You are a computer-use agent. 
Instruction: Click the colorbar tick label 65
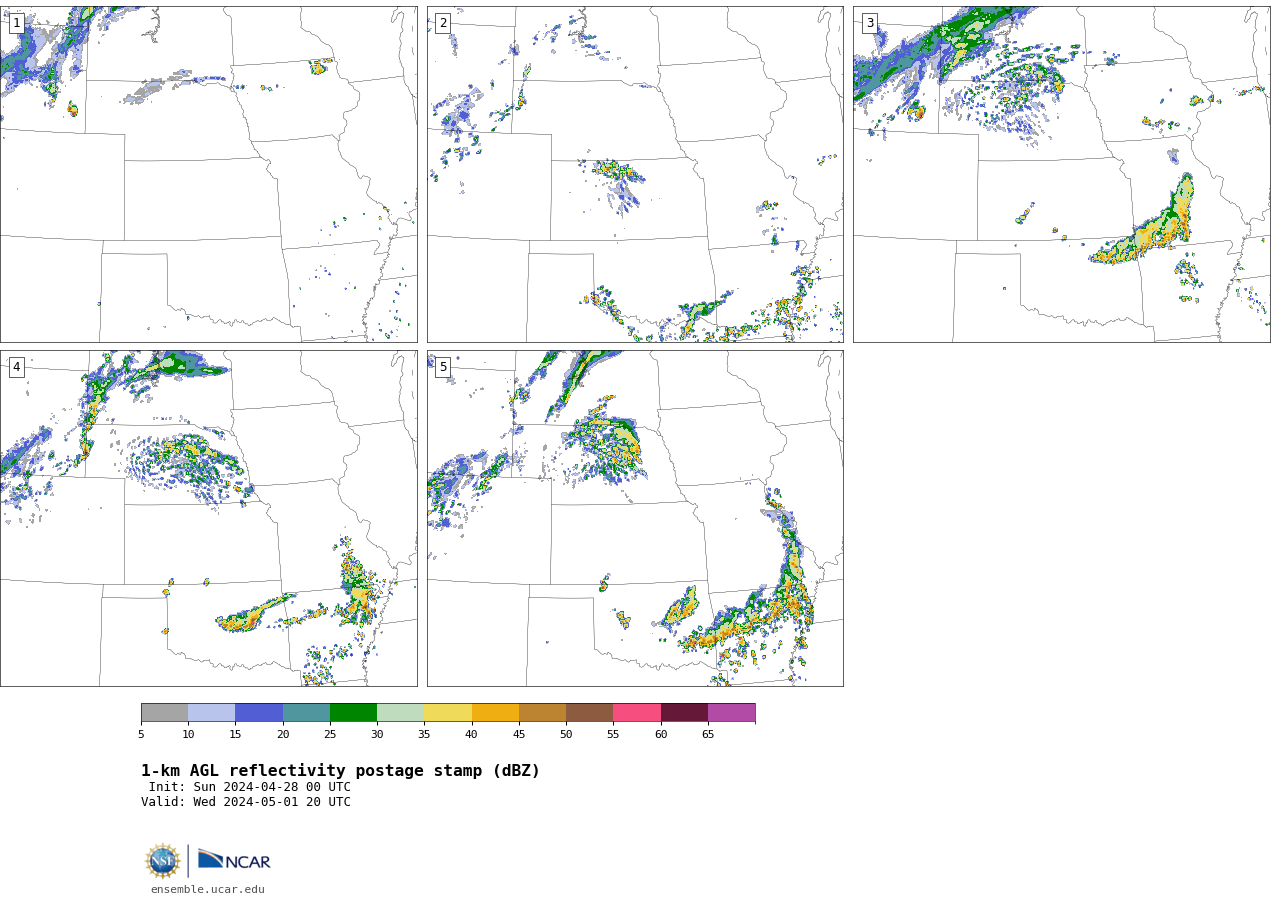(708, 735)
